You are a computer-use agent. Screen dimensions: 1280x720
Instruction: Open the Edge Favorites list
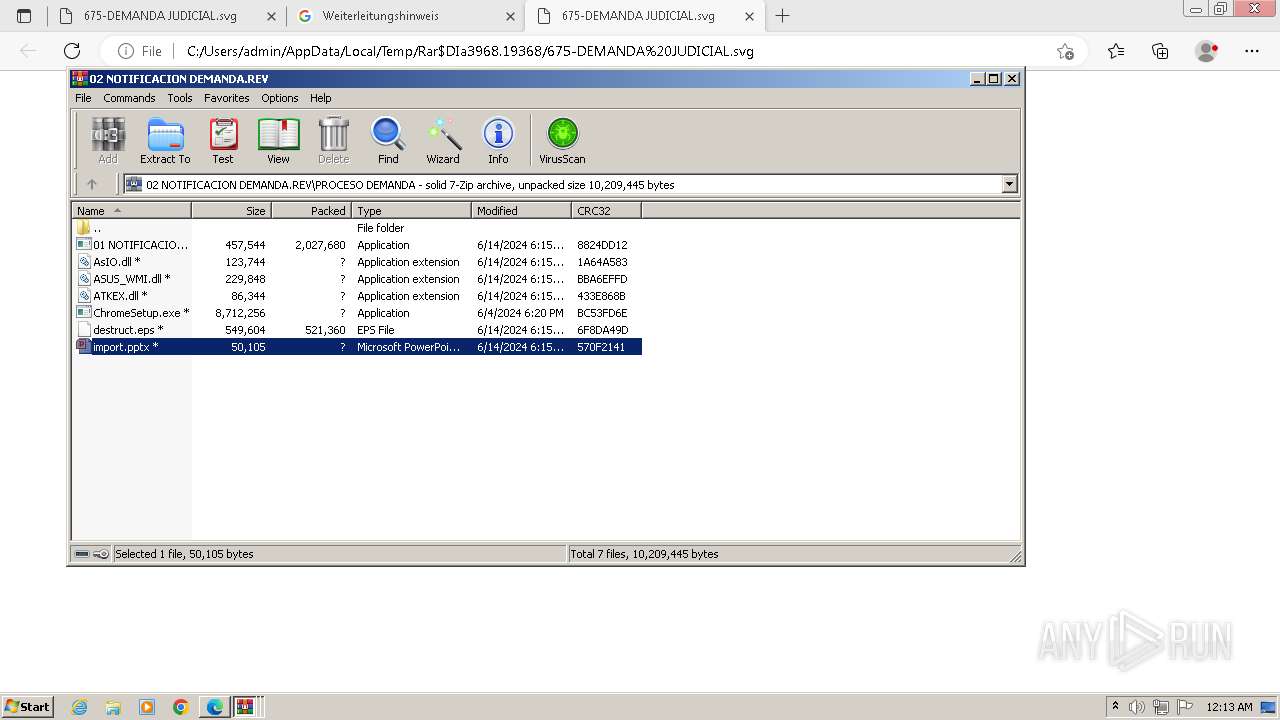click(x=1116, y=51)
